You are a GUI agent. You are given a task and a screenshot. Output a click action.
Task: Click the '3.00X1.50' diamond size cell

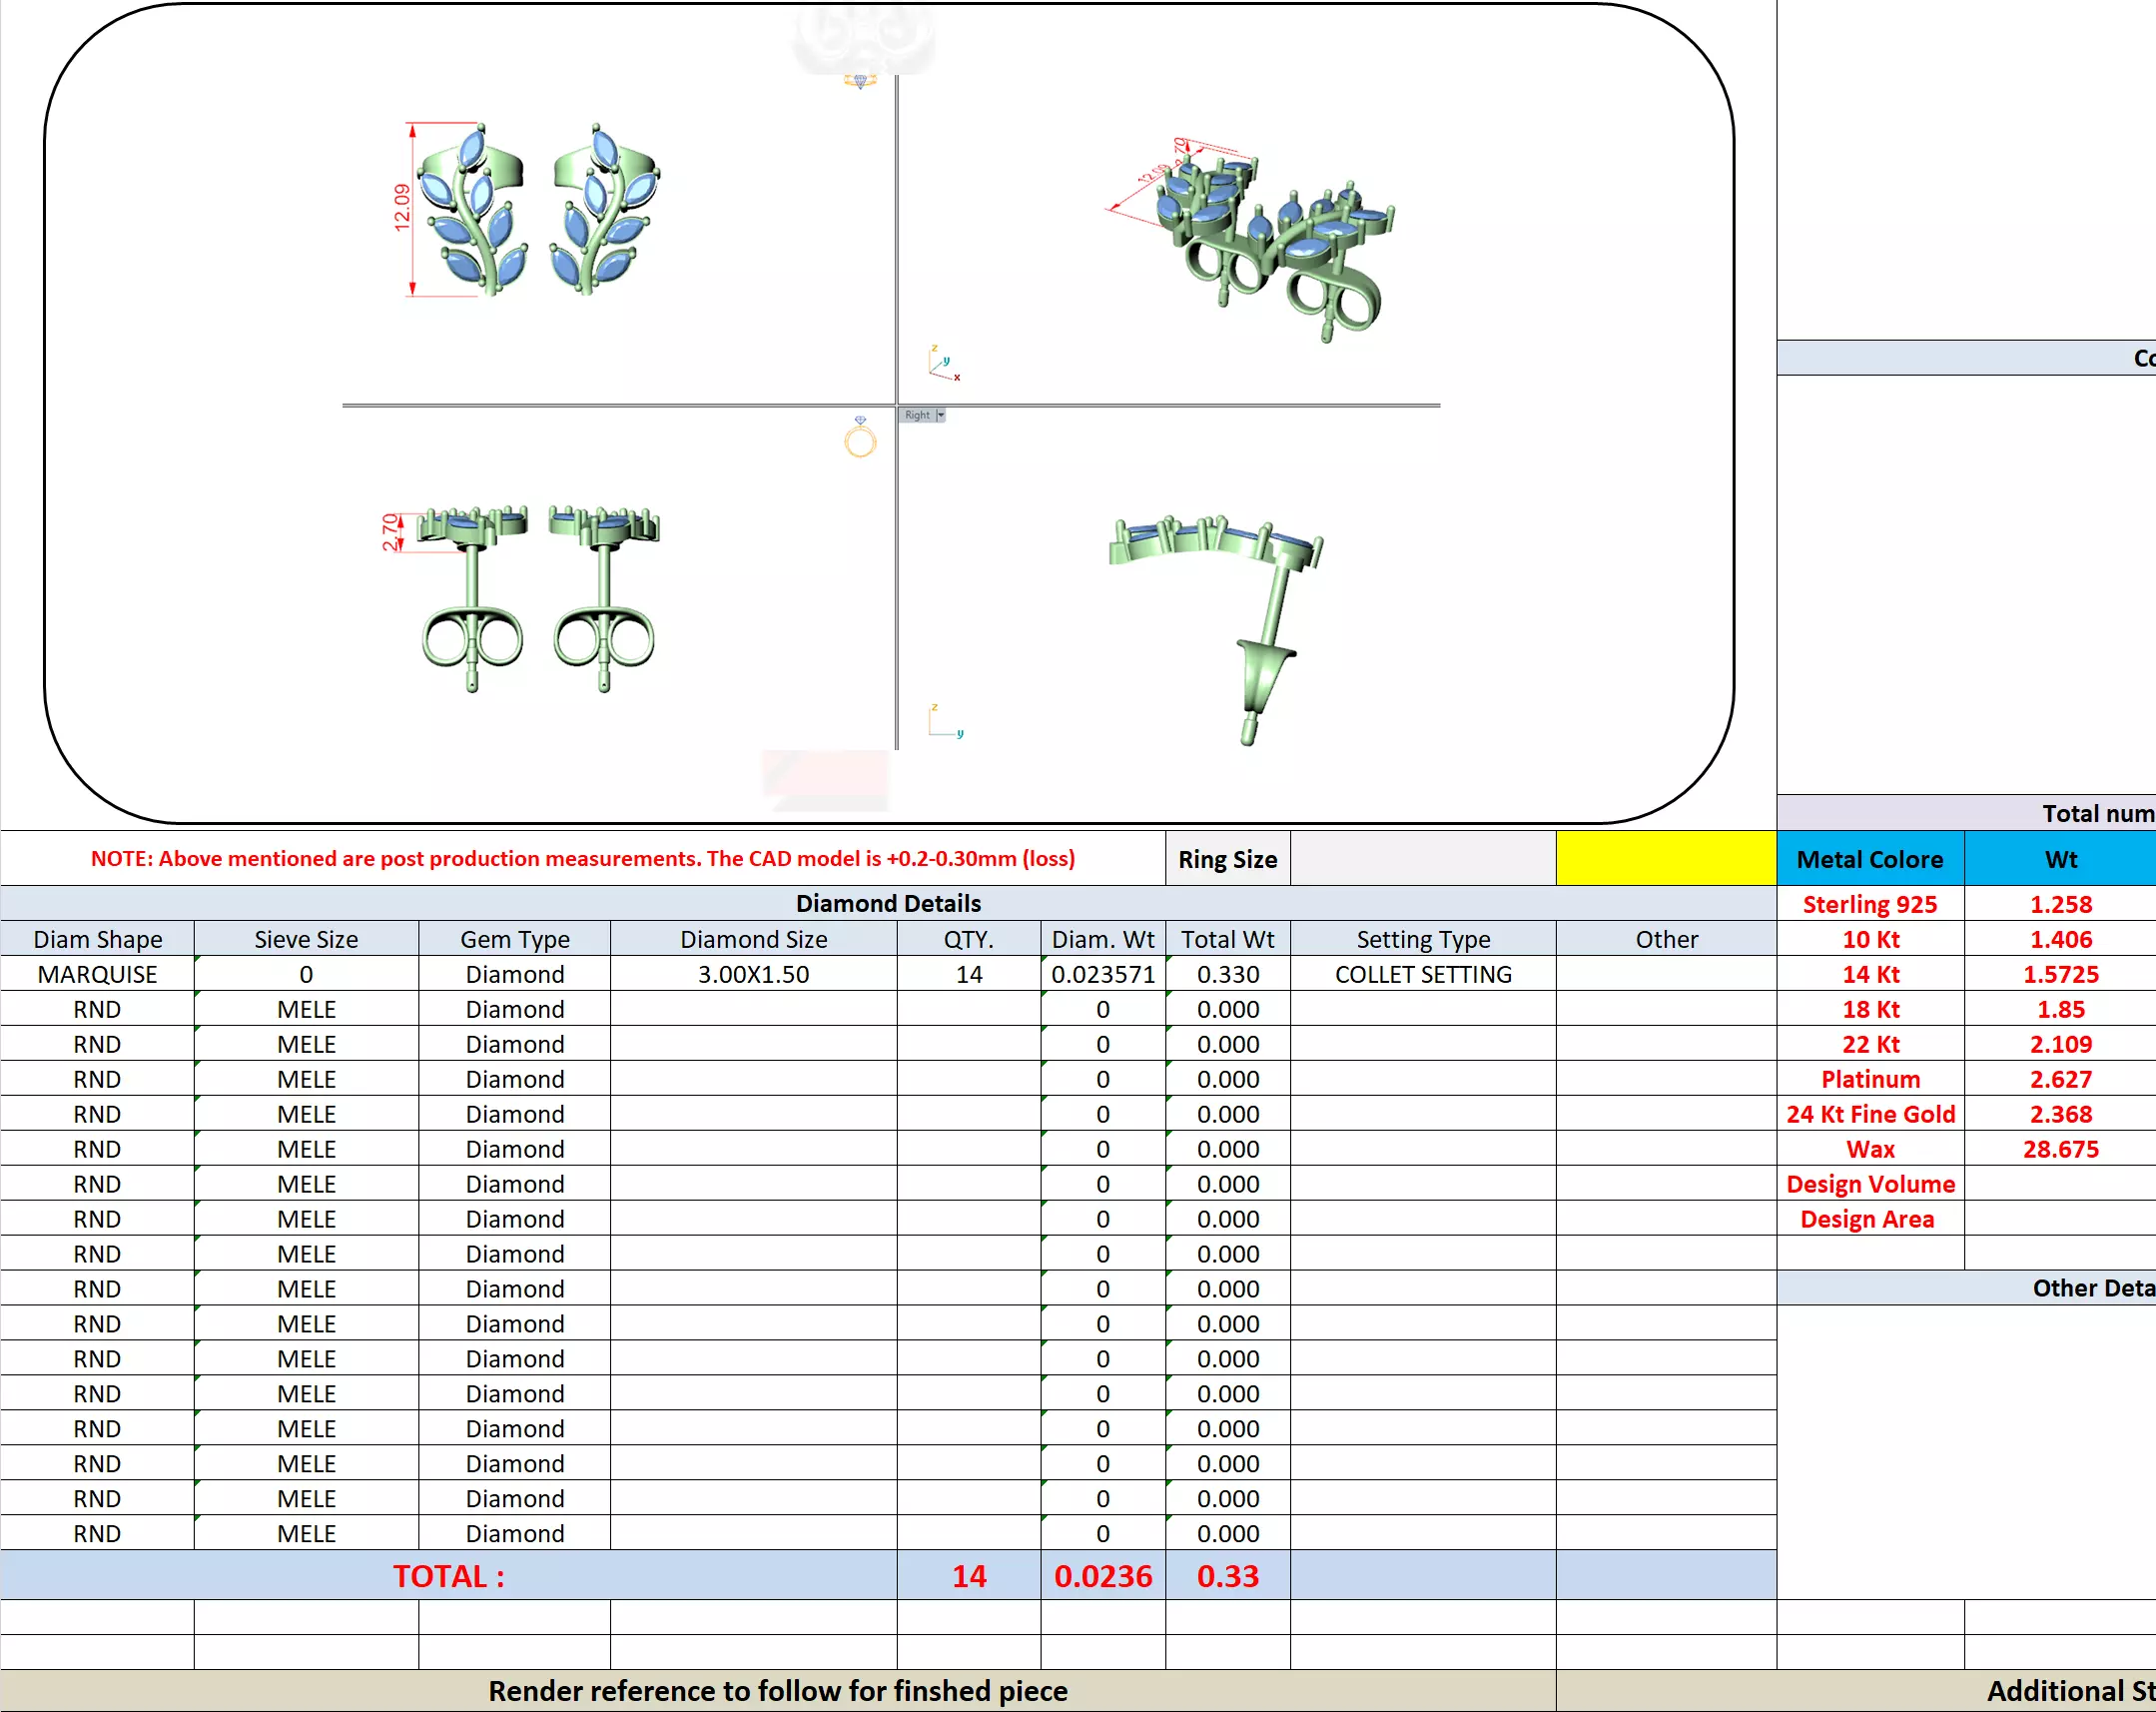pyautogui.click(x=753, y=974)
